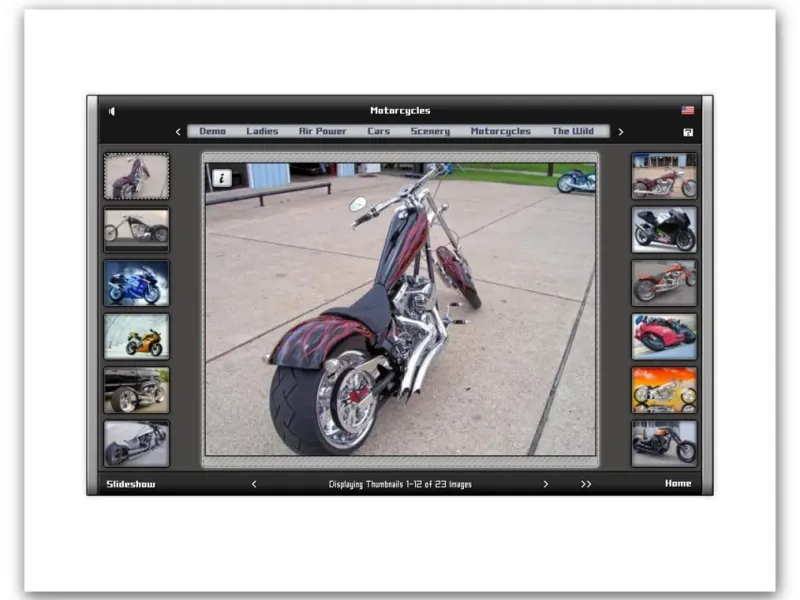Click the US flag language icon
This screenshot has height=600, width=800.
687,110
